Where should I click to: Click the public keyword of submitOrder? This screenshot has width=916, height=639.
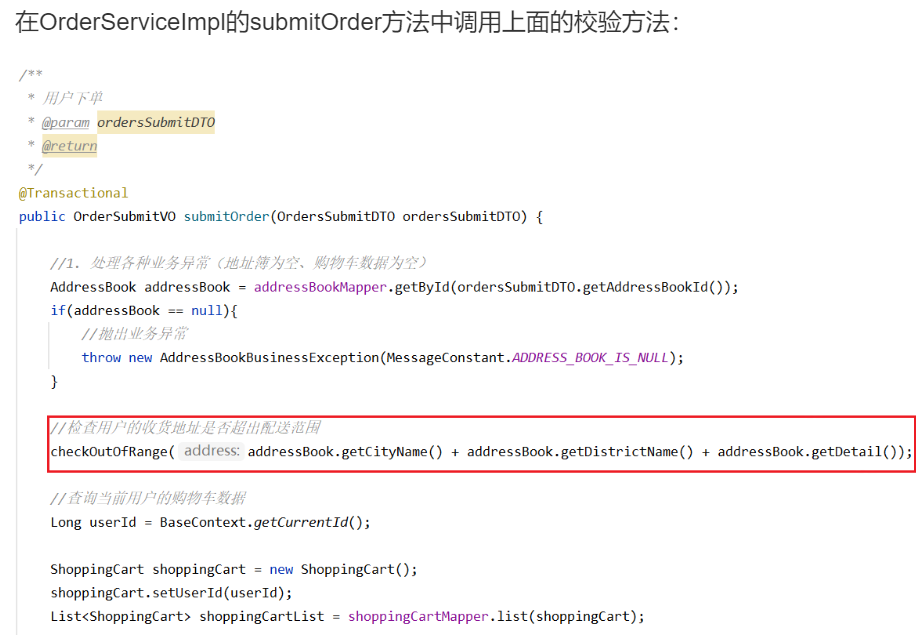pyautogui.click(x=42, y=216)
